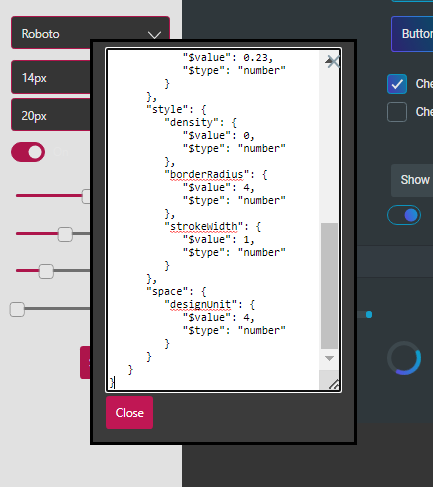Click the second slider thumb
Image resolution: width=433 pixels, height=487 pixels.
[x=65, y=234]
